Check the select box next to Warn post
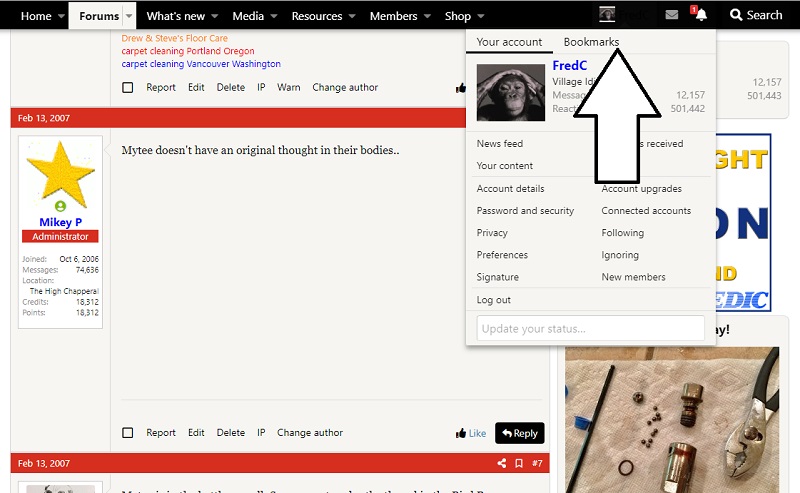The image size is (800, 493). (127, 87)
